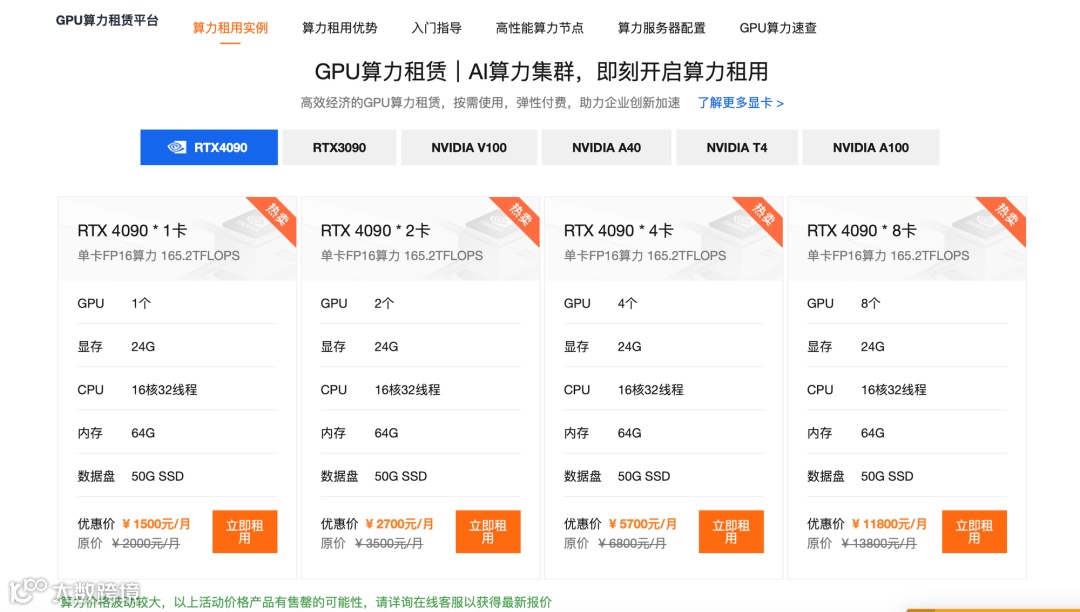This screenshot has height=612, width=1080.
Task: Switch to the RTX3090 tab
Action: tap(339, 147)
